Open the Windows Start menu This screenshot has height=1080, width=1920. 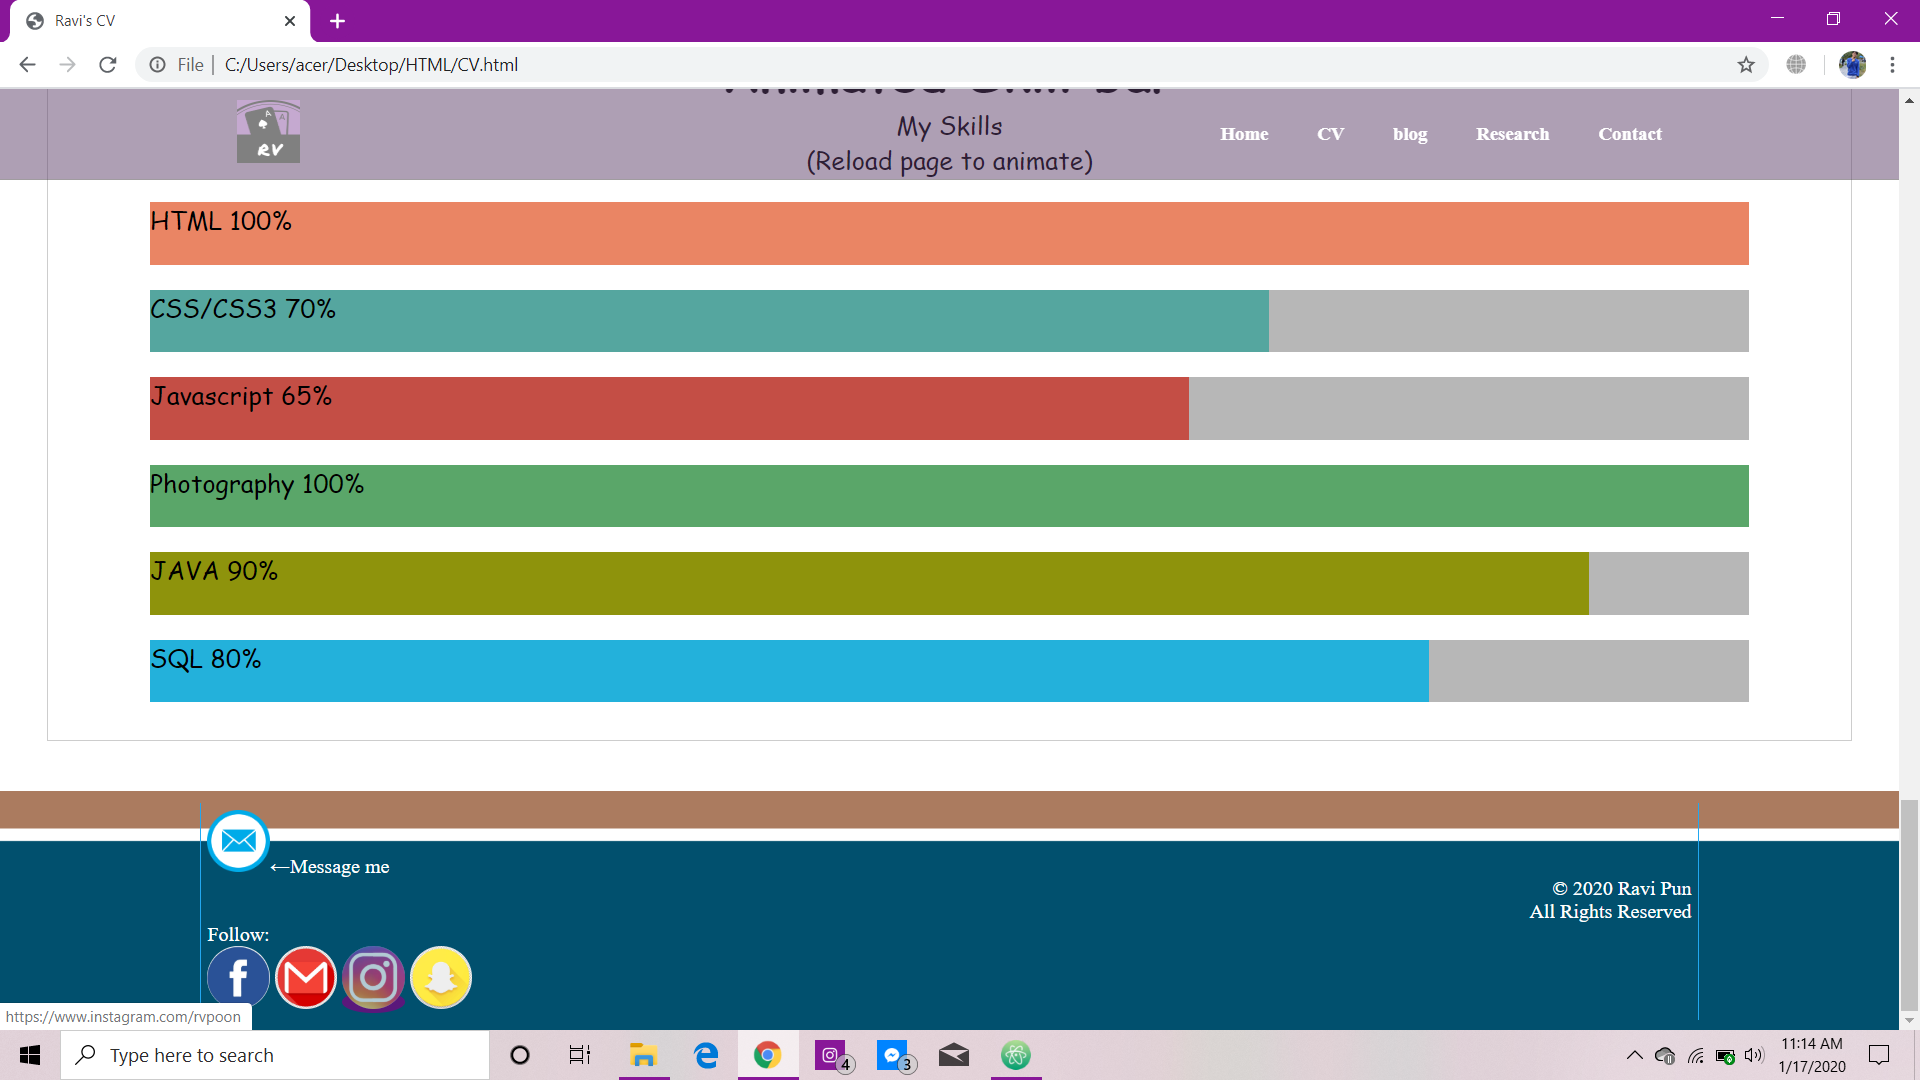tap(30, 1055)
